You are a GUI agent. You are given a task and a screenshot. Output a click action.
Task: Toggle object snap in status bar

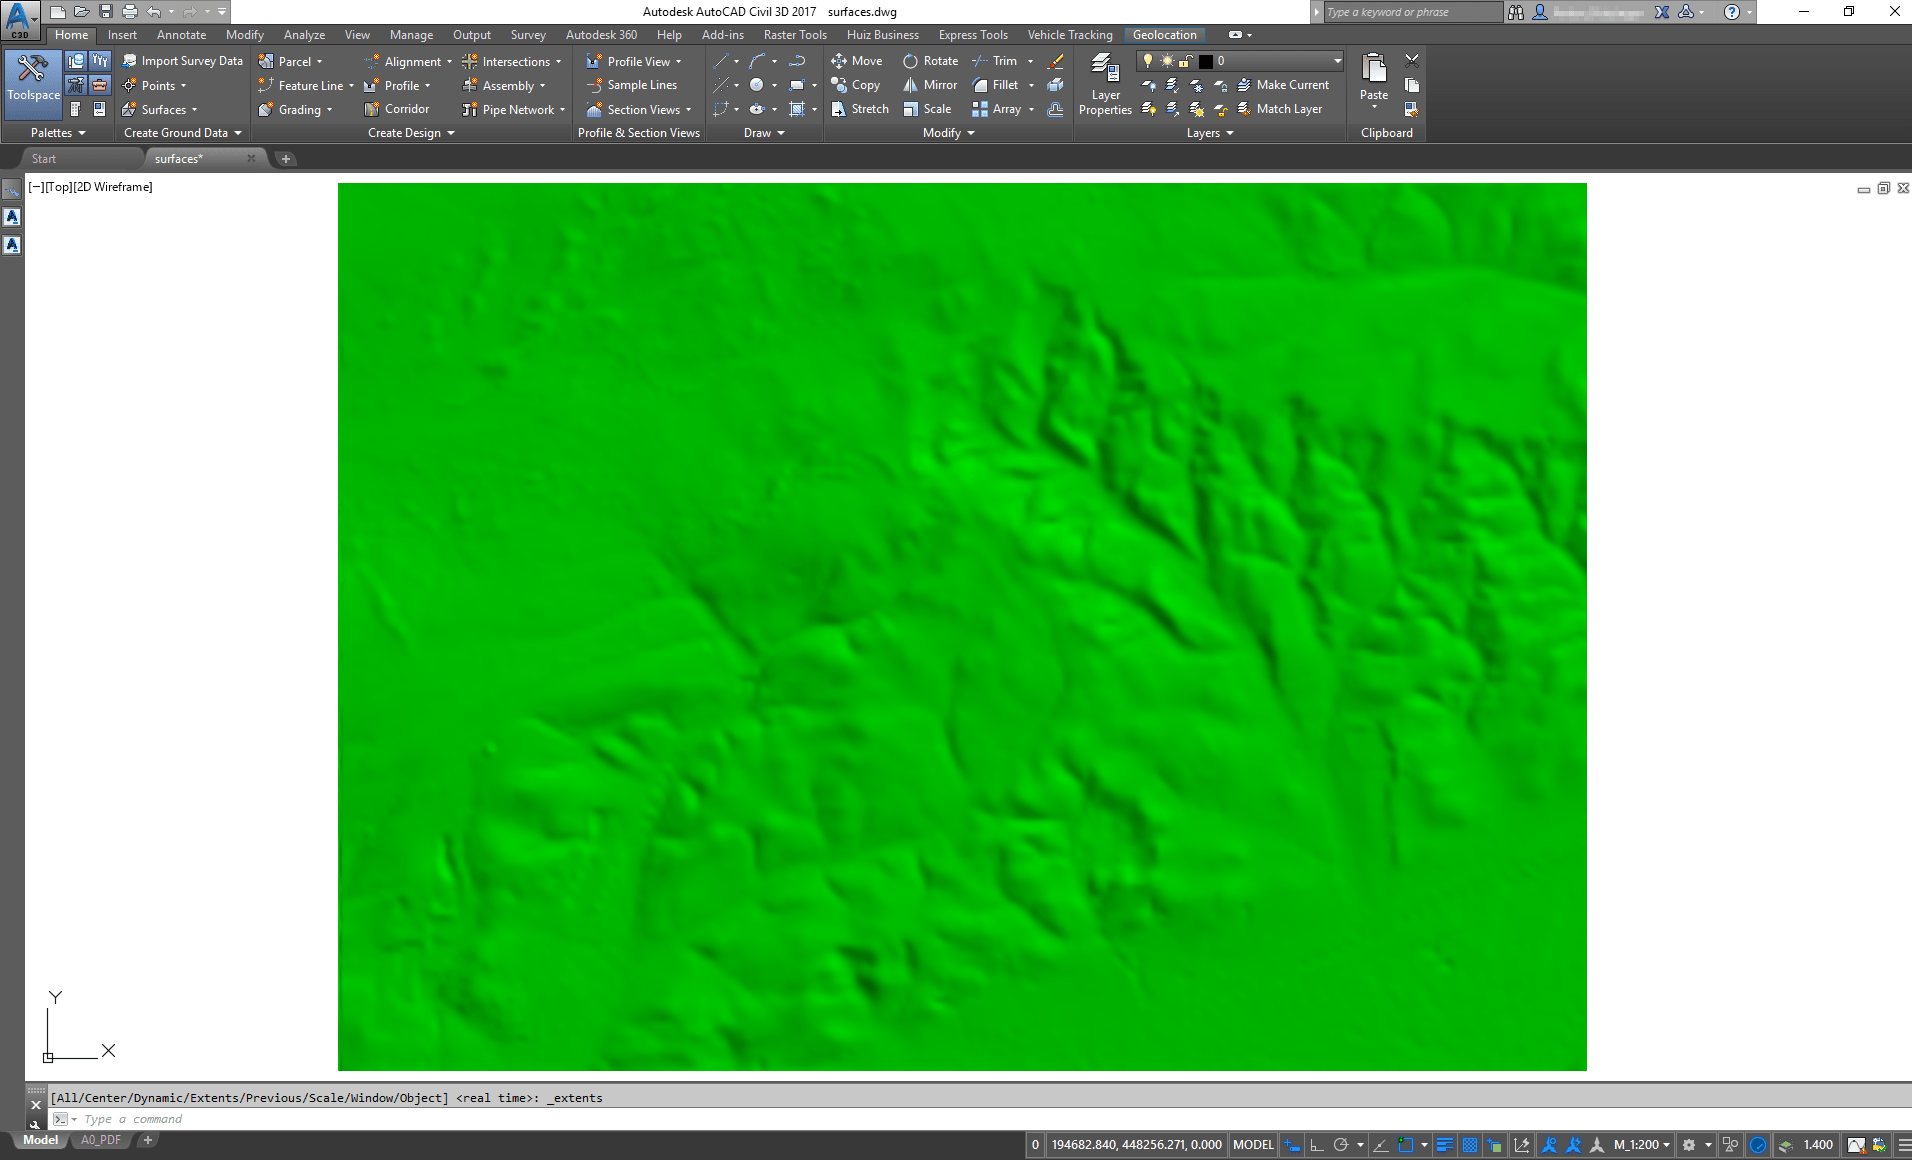point(1405,1145)
